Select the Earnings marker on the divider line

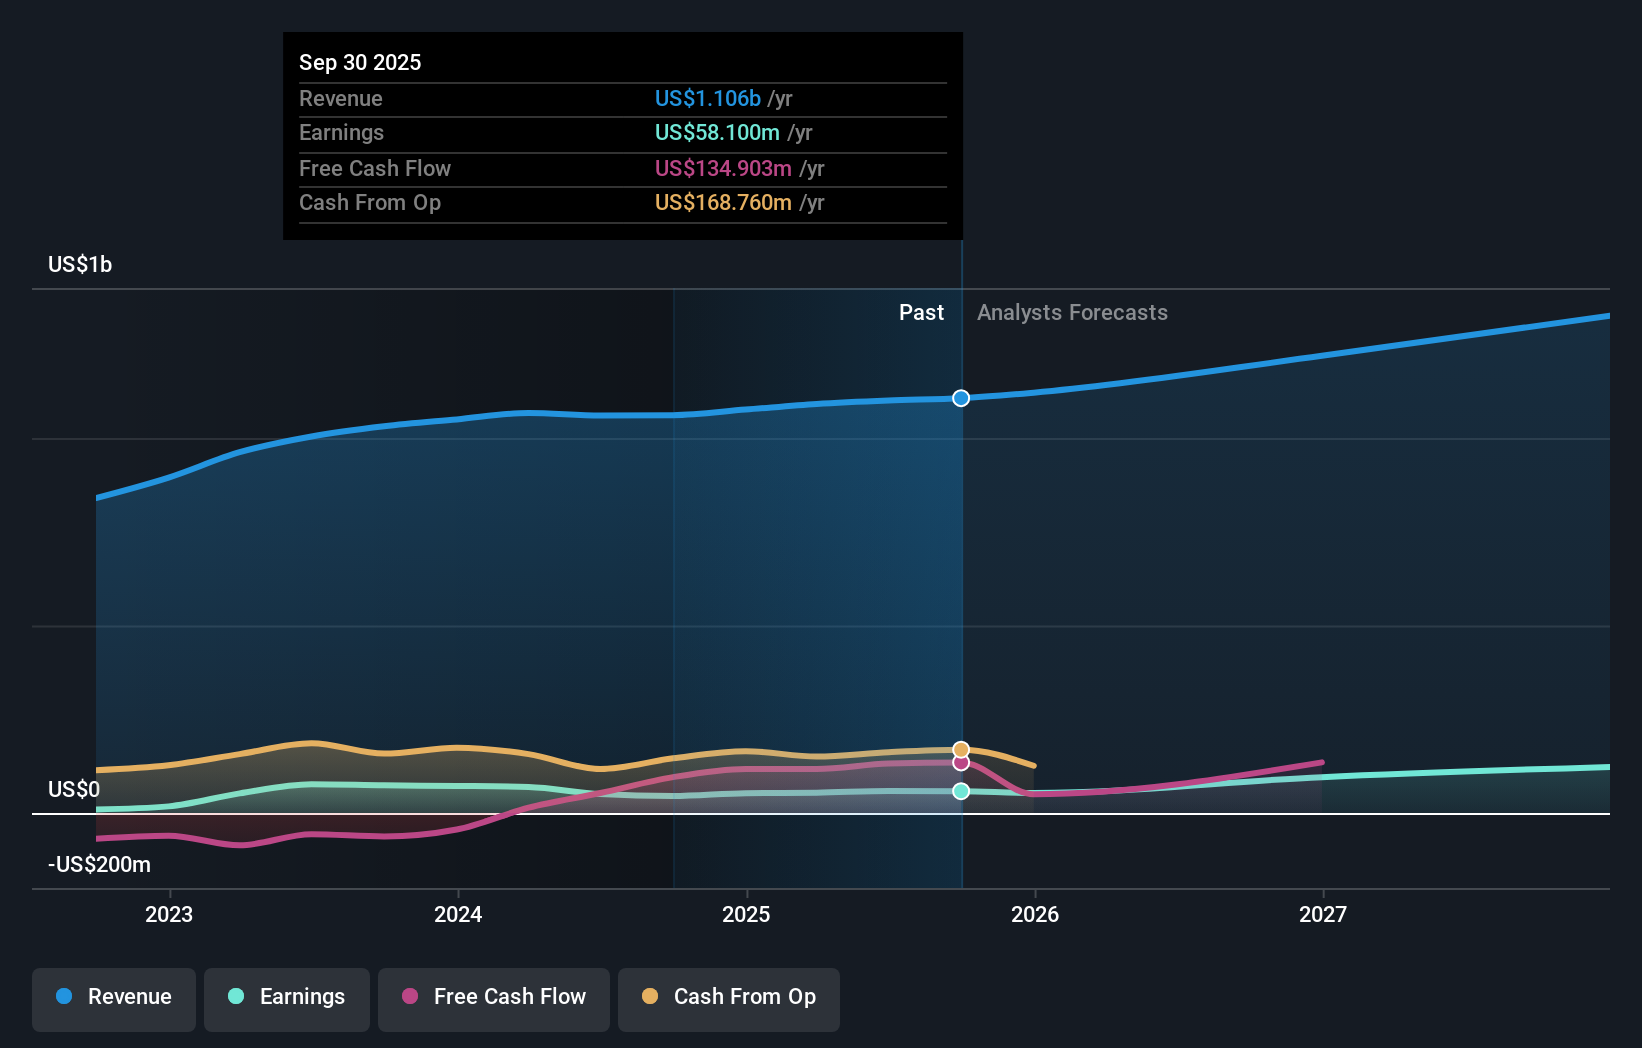coord(960,792)
